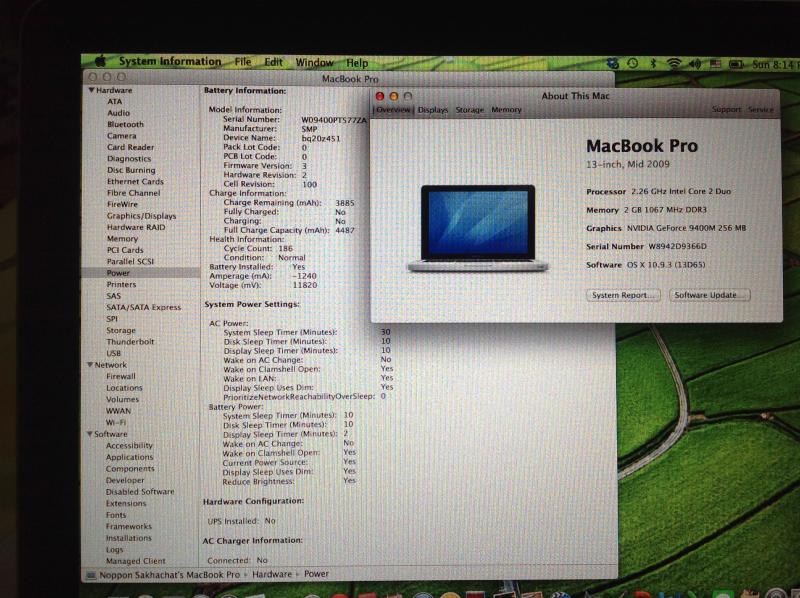The image size is (800, 598).
Task: Open the input source flag icon
Action: click(716, 64)
